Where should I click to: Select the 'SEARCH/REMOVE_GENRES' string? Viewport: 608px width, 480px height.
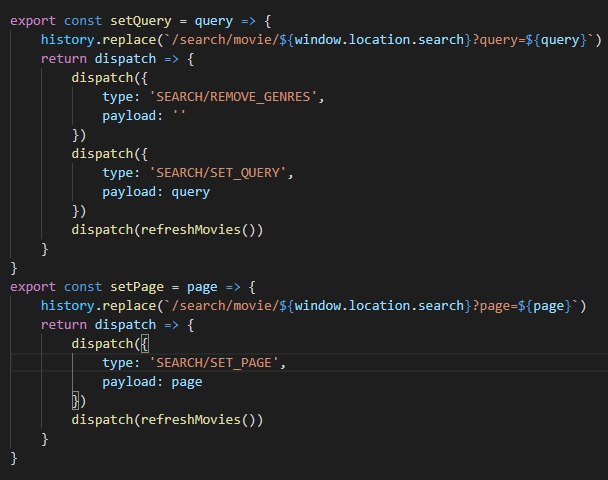coord(233,97)
